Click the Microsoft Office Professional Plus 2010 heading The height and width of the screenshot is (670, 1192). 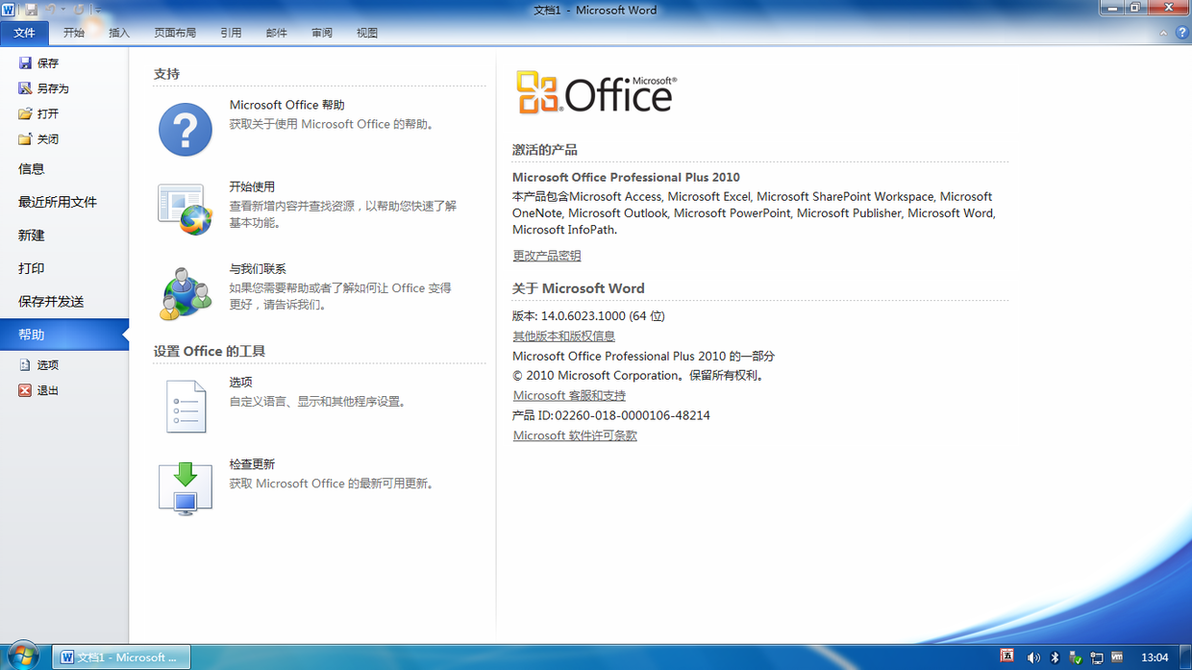pos(626,177)
